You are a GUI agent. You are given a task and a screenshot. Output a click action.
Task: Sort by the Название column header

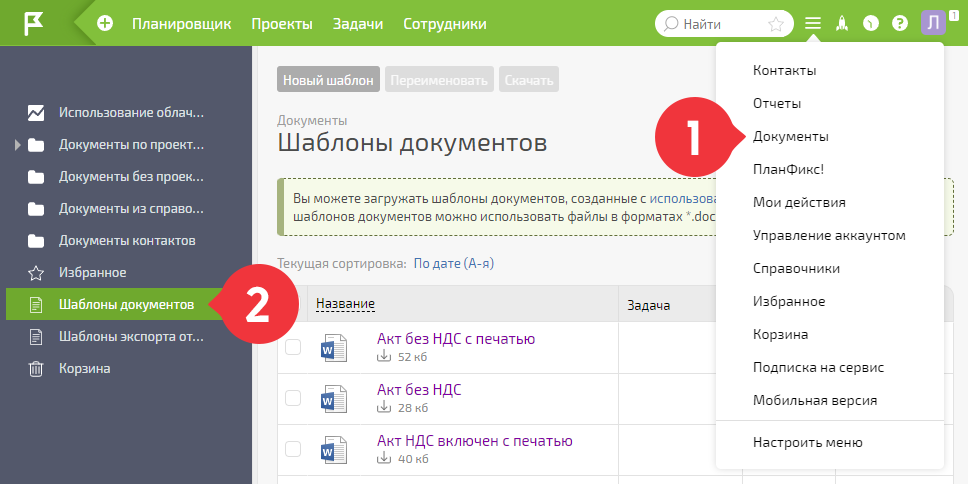pyautogui.click(x=345, y=304)
